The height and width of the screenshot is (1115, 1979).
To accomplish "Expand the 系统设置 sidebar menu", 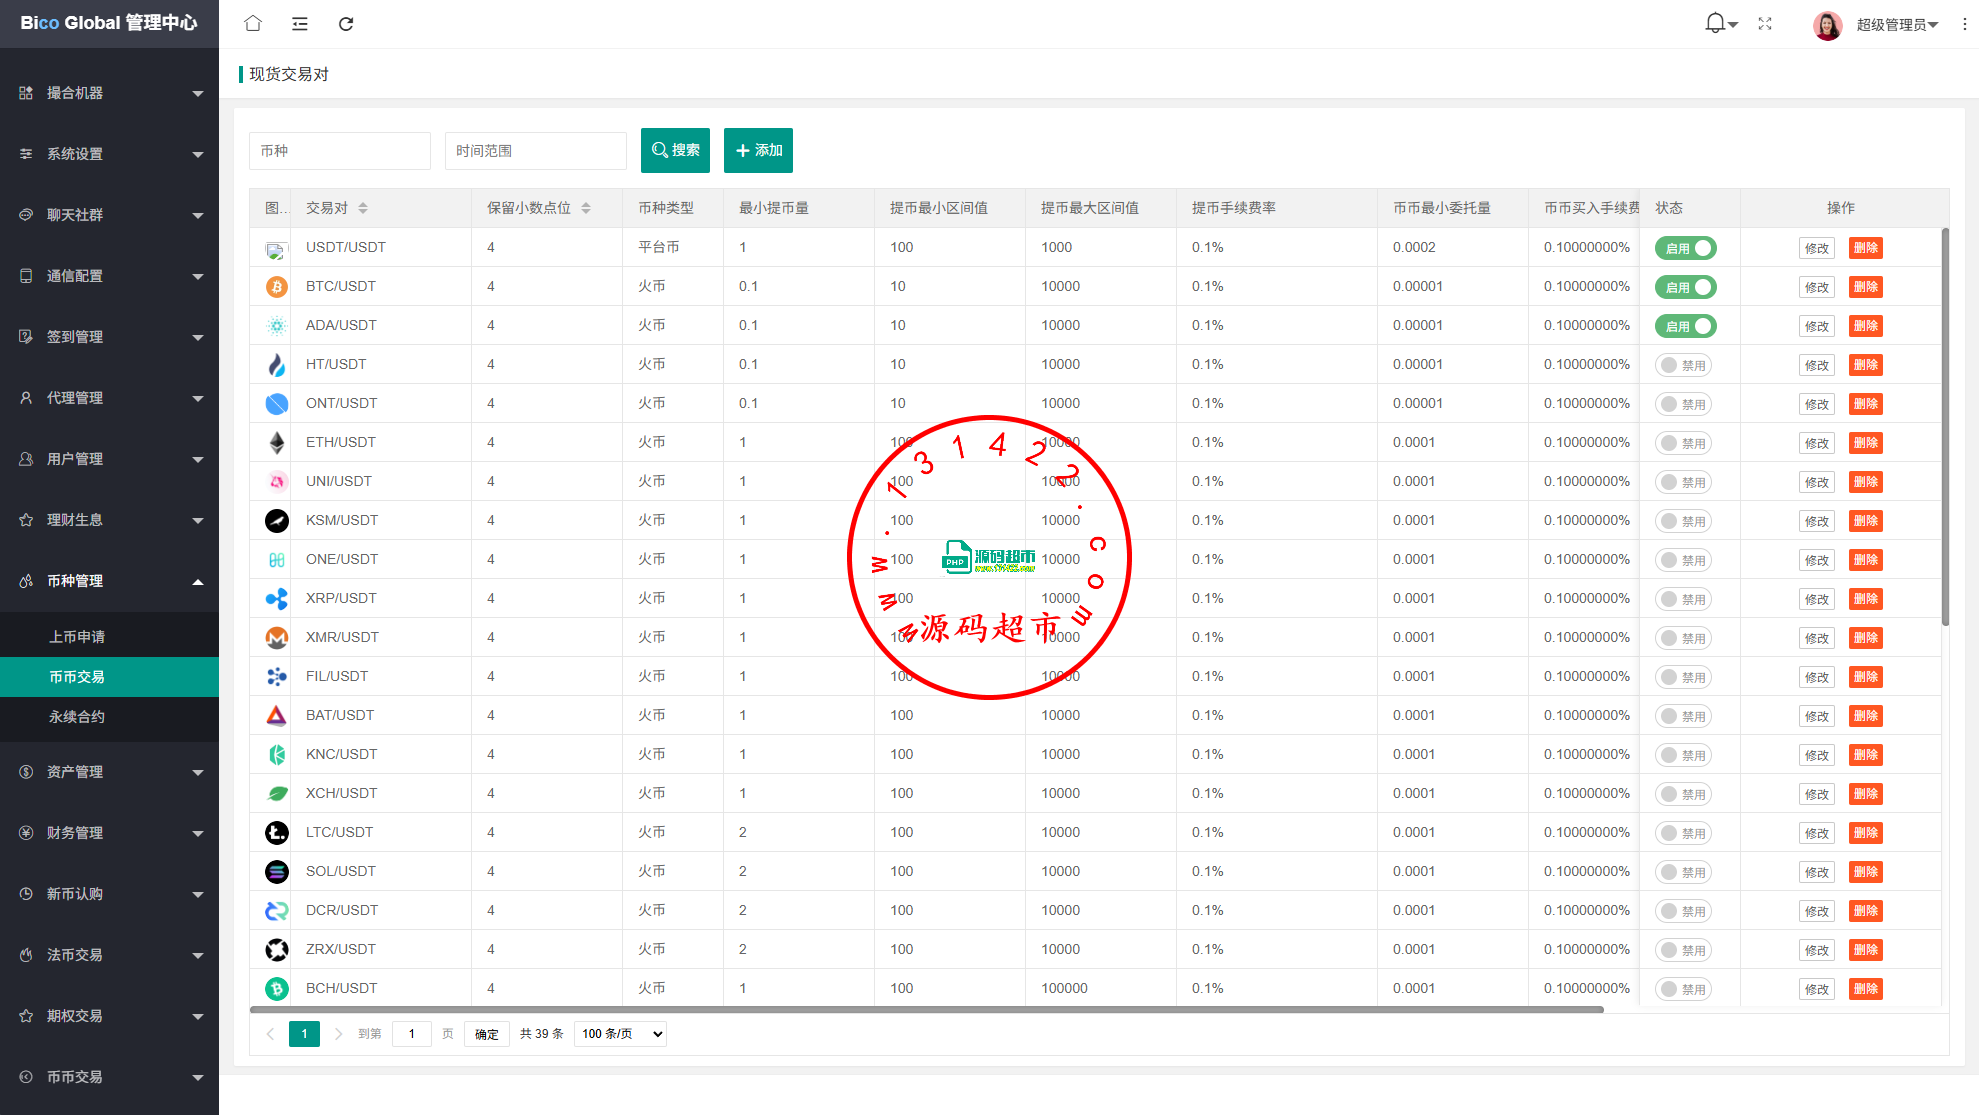I will [109, 154].
